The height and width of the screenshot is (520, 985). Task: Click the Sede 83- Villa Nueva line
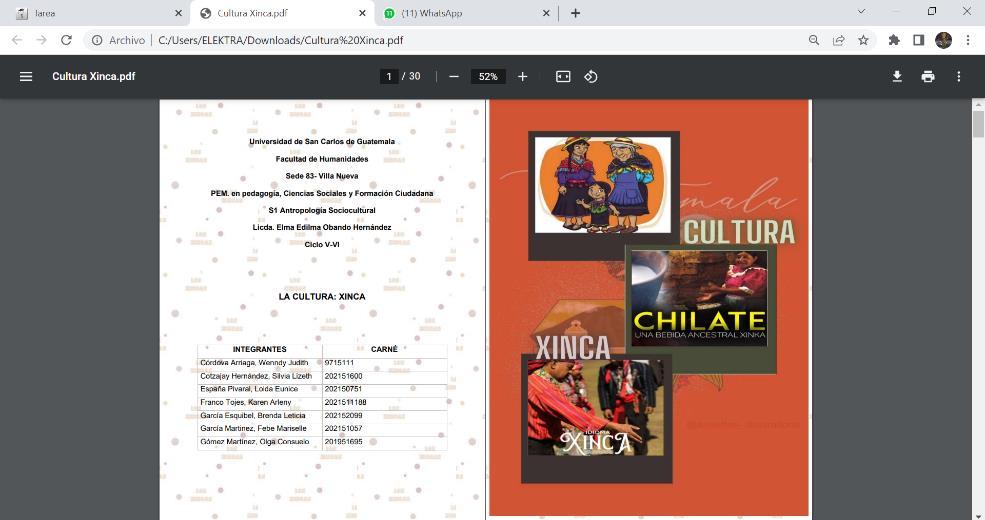tap(322, 176)
